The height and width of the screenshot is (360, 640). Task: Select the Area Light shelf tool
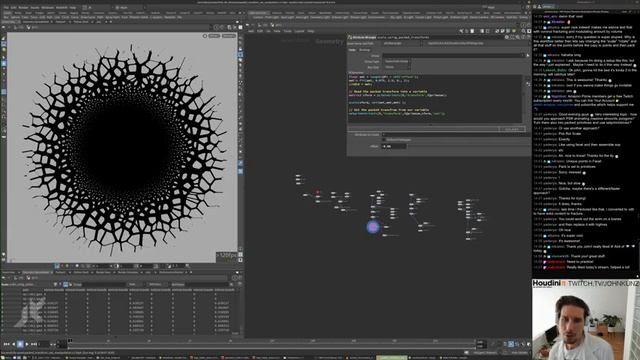(303, 17)
